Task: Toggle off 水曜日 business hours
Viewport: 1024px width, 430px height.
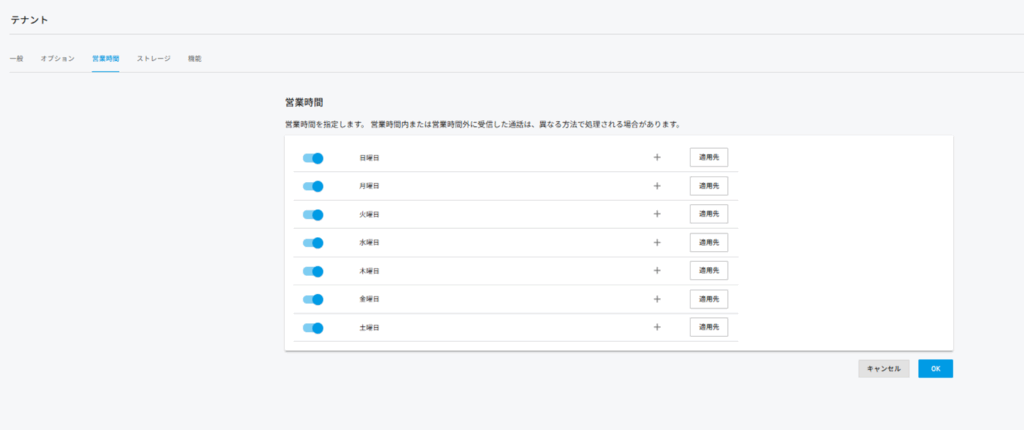Action: [x=313, y=243]
